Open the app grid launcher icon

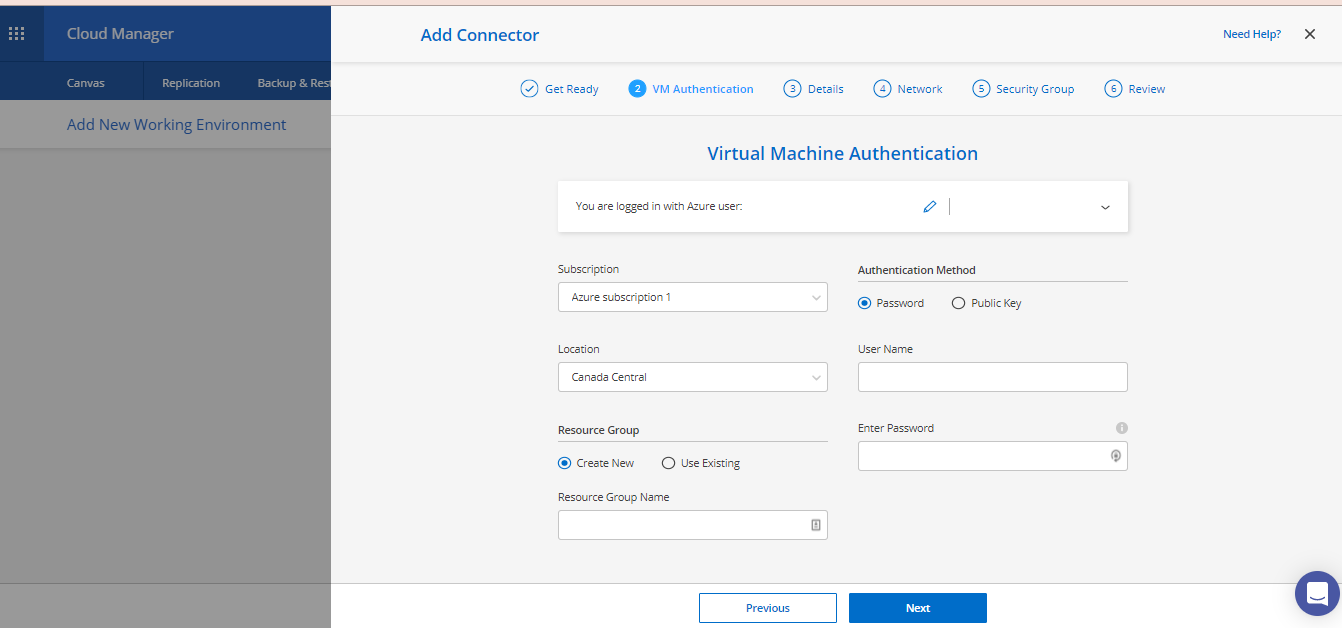point(17,34)
